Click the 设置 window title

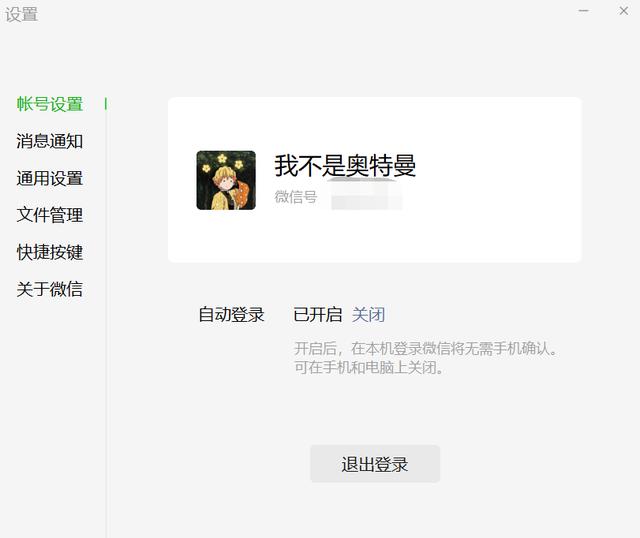coord(22,14)
